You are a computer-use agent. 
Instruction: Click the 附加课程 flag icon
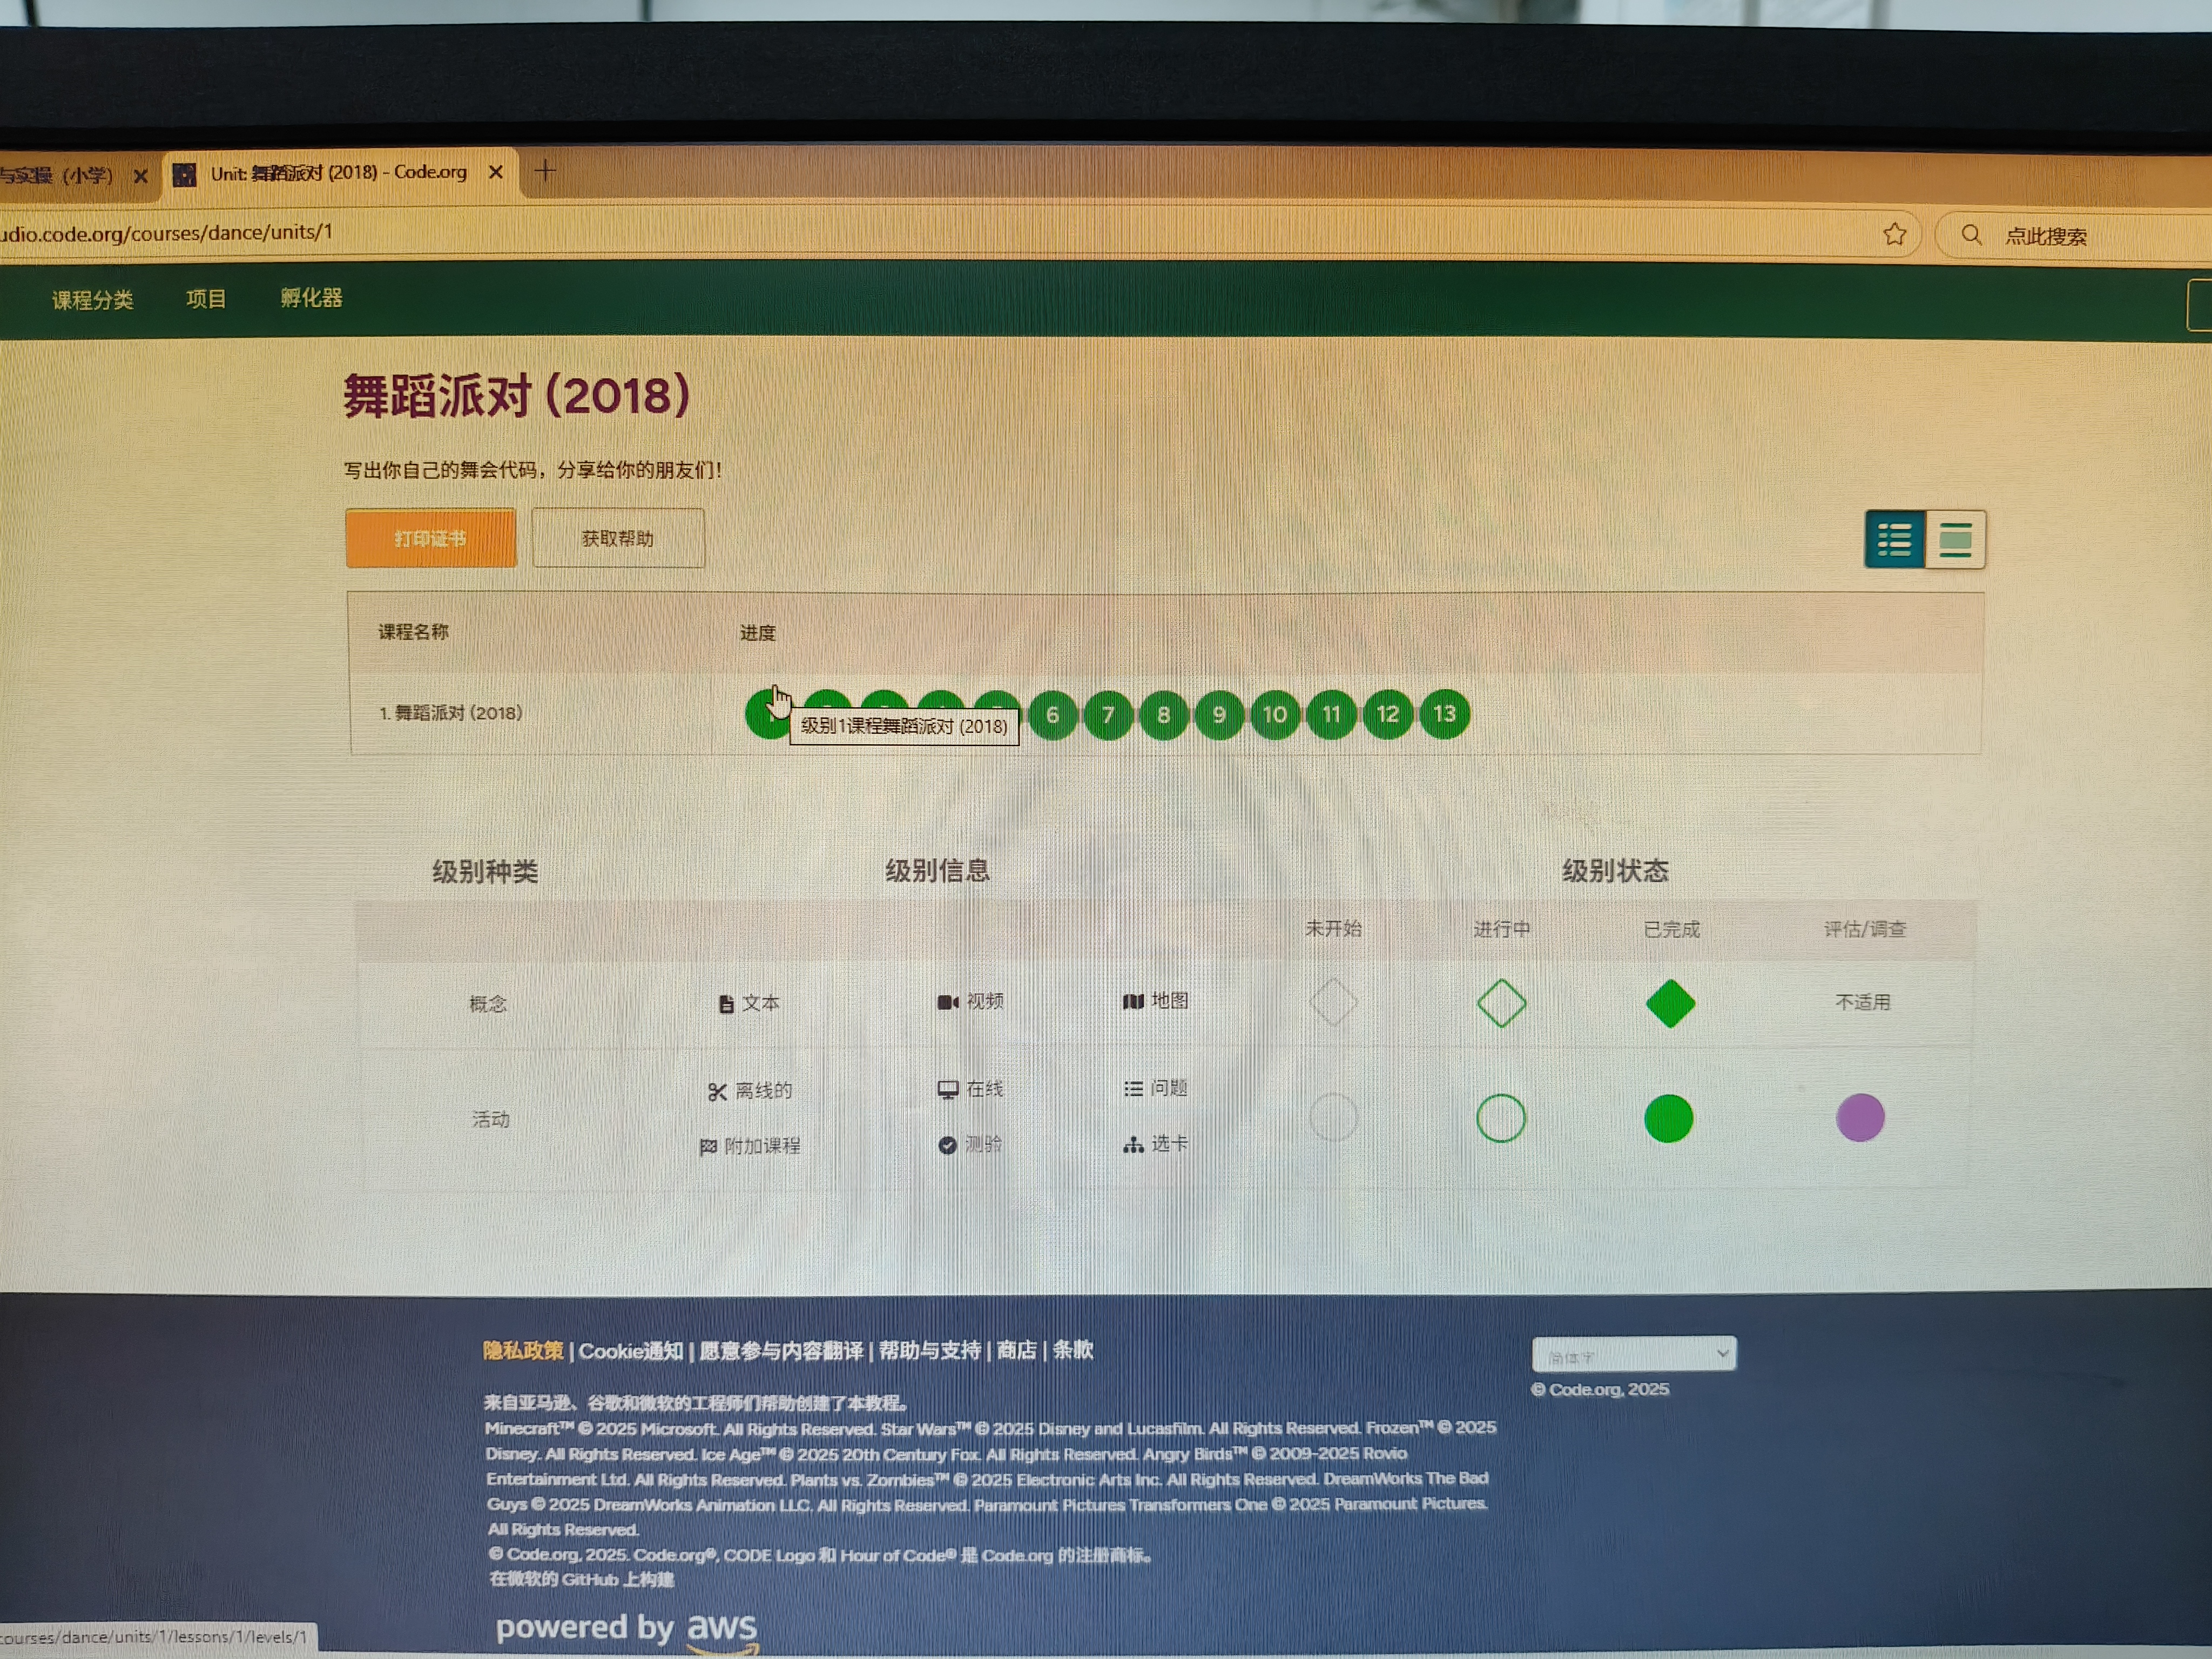pos(708,1147)
